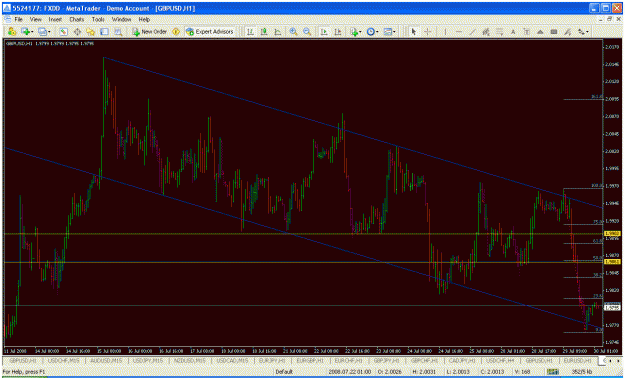Expand the Templates dropdown arrow
This screenshot has height=378, width=625.
(x=394, y=32)
